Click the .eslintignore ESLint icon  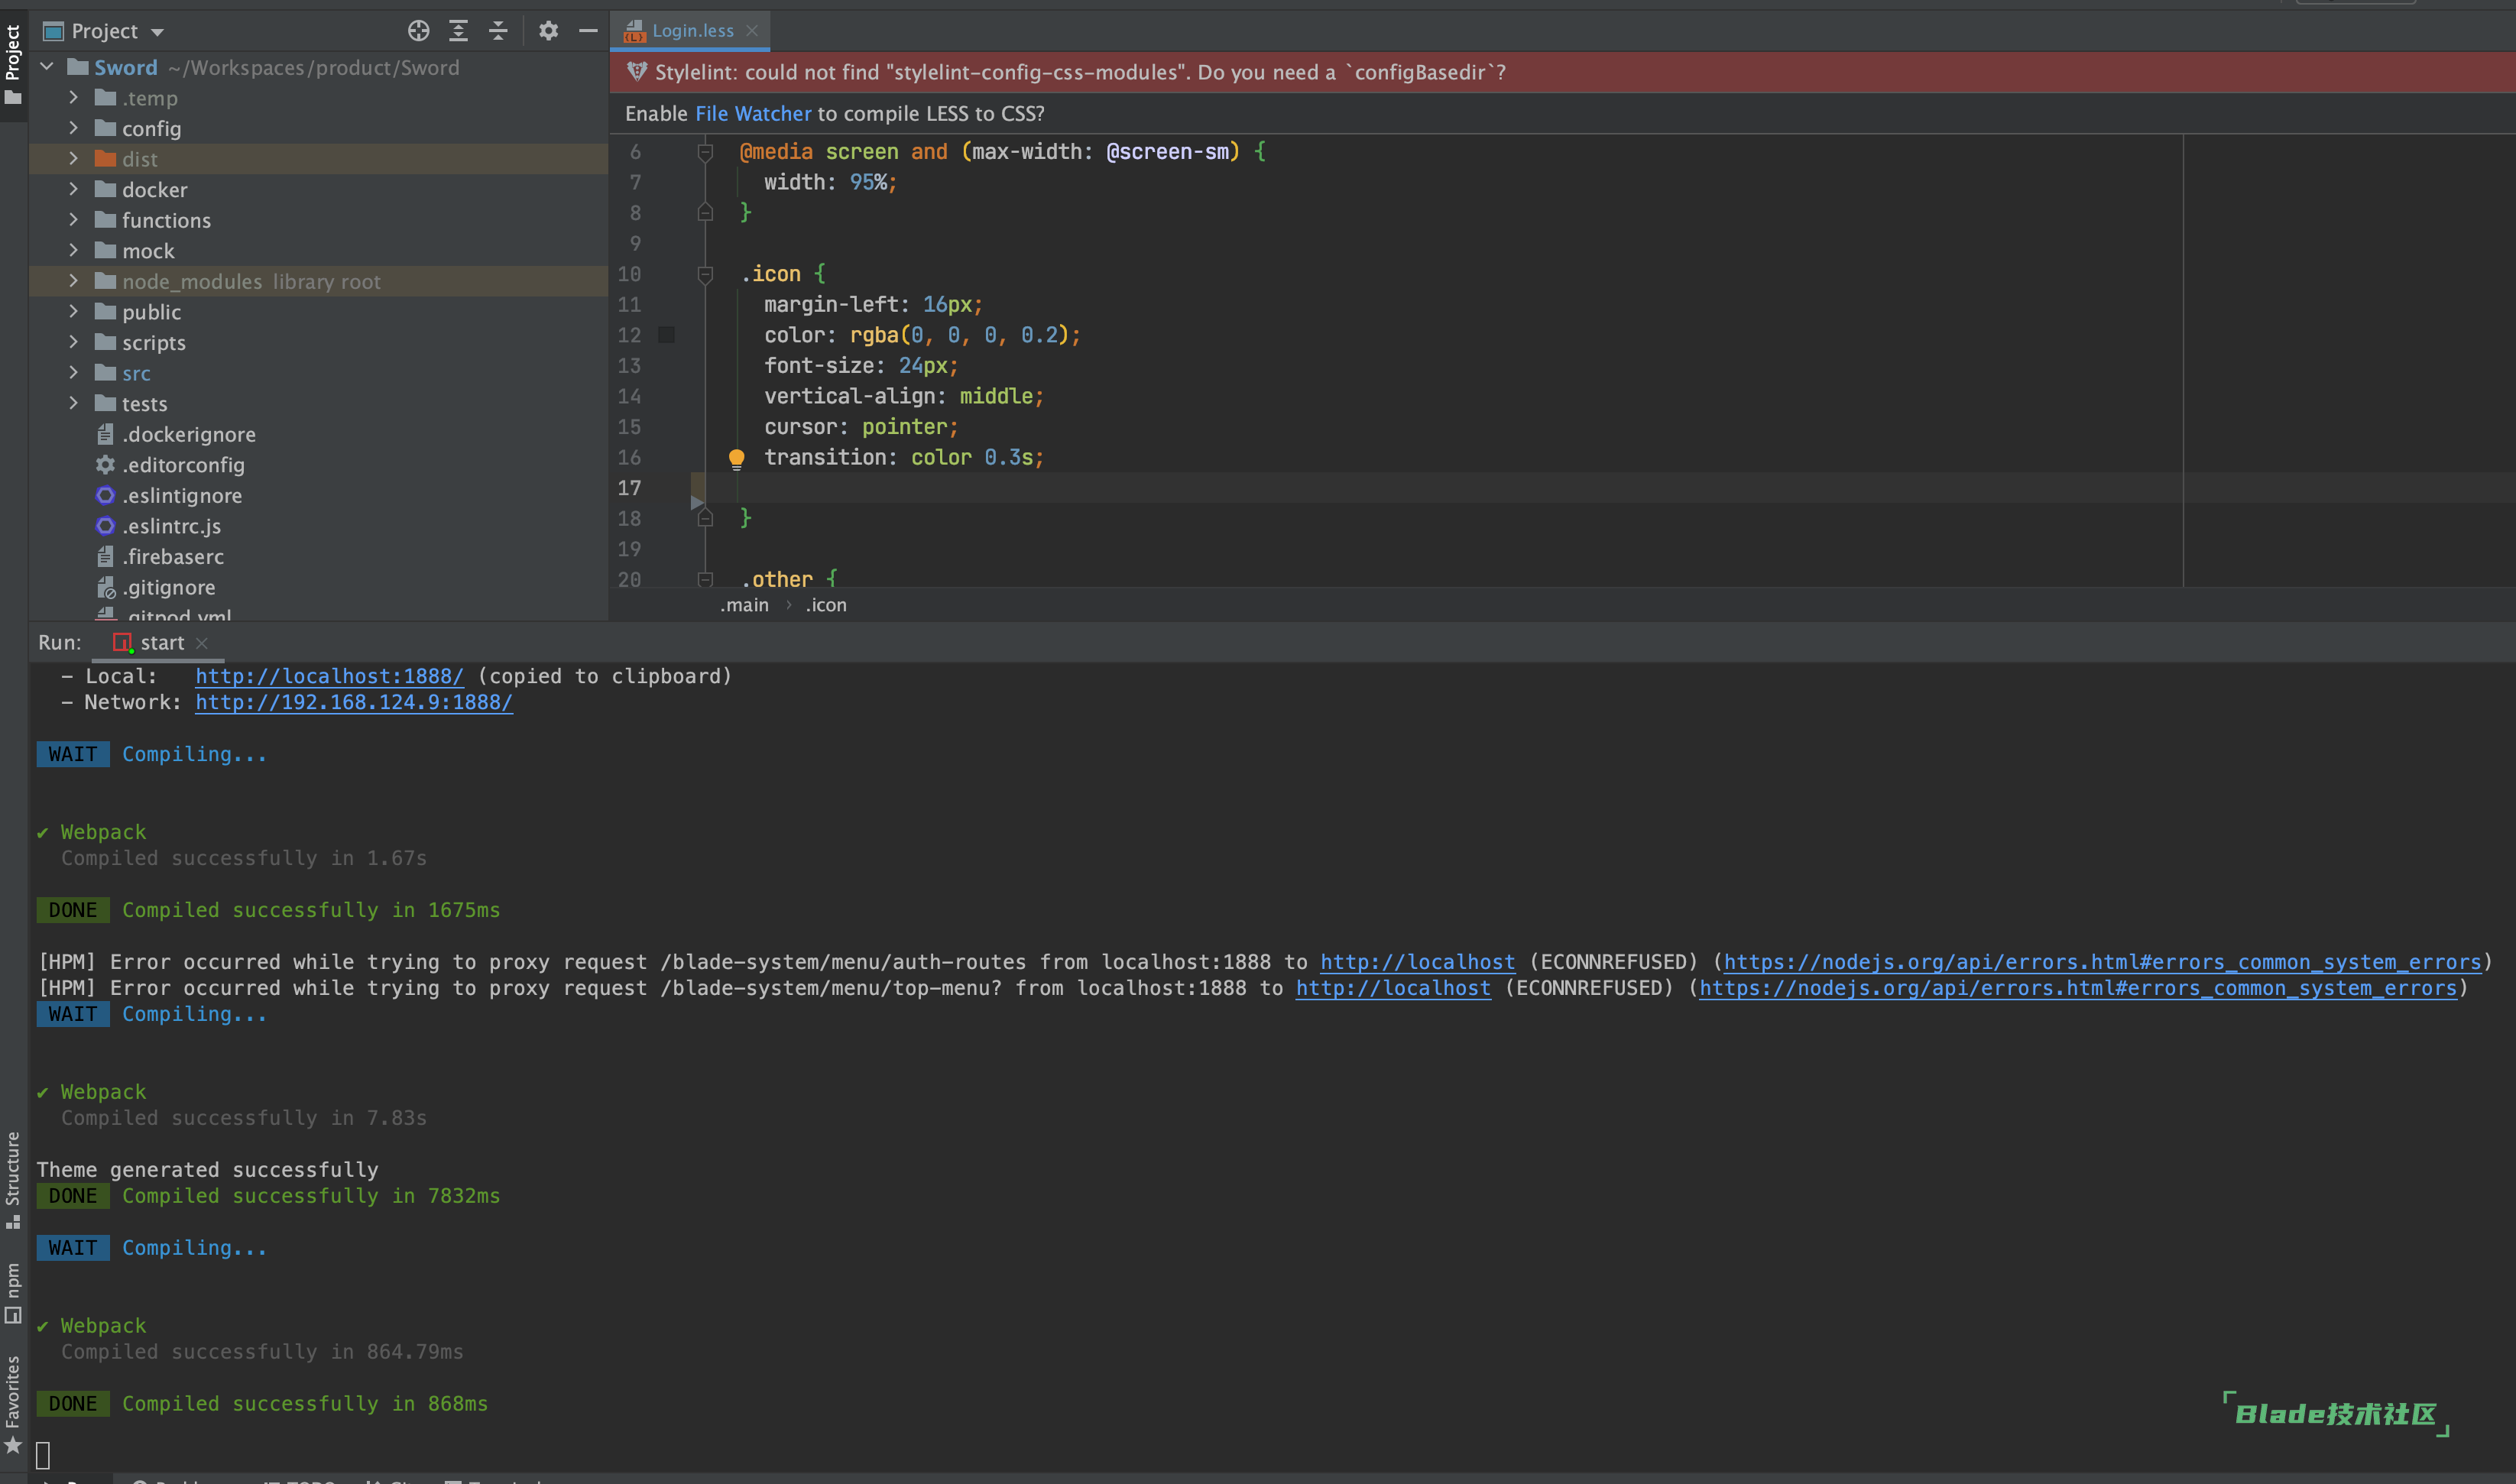105,495
